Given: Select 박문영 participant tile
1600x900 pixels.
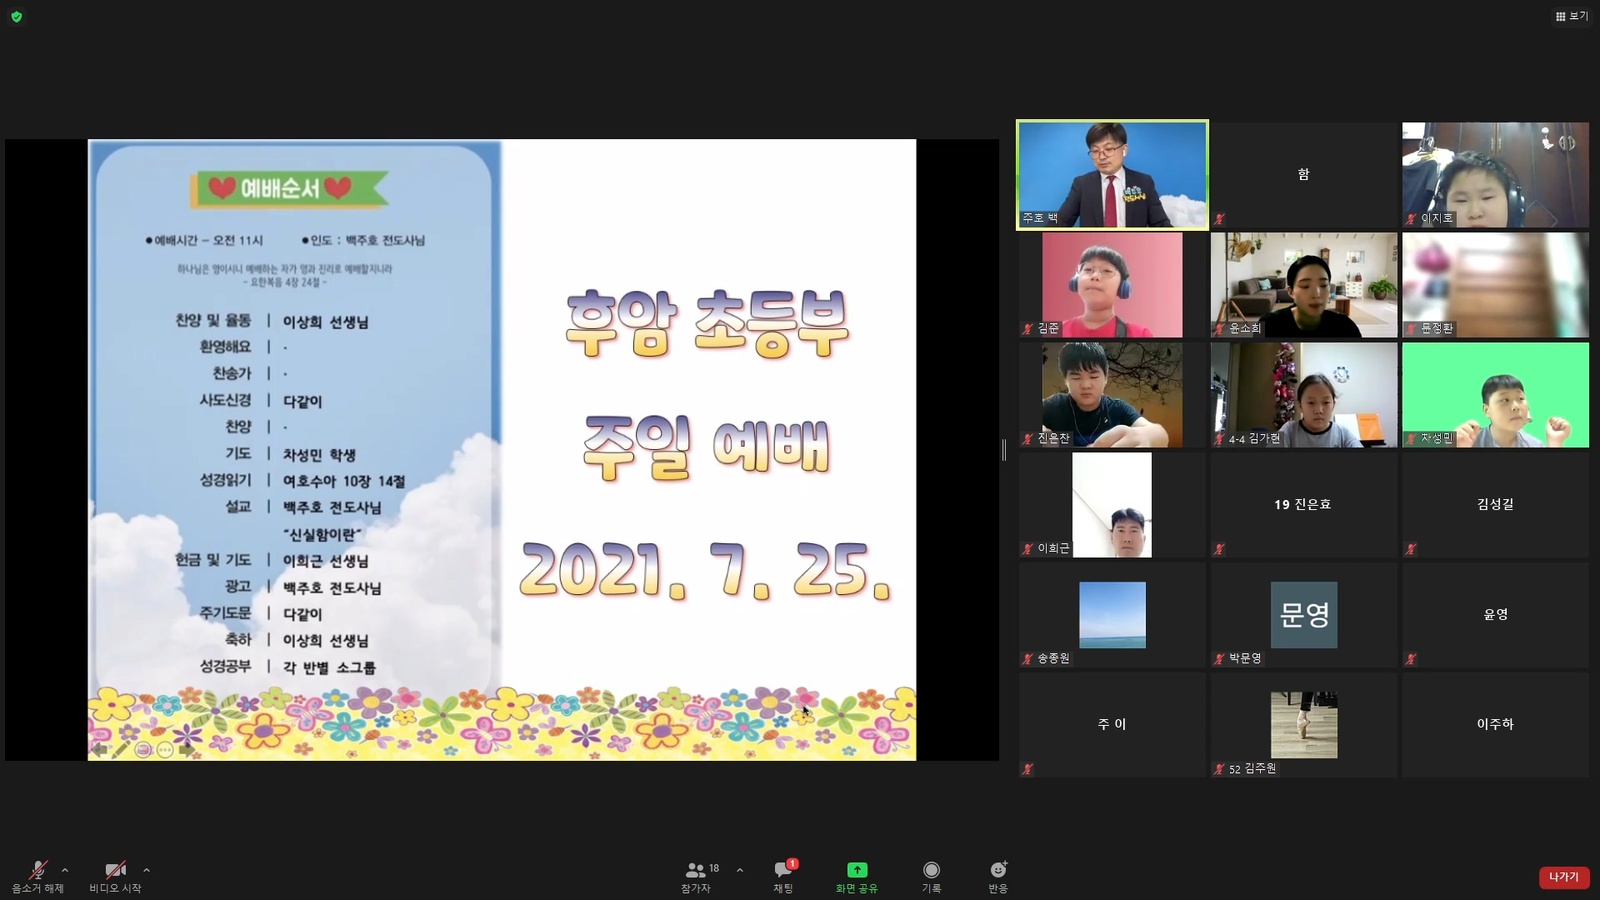Looking at the screenshot, I should [x=1304, y=615].
